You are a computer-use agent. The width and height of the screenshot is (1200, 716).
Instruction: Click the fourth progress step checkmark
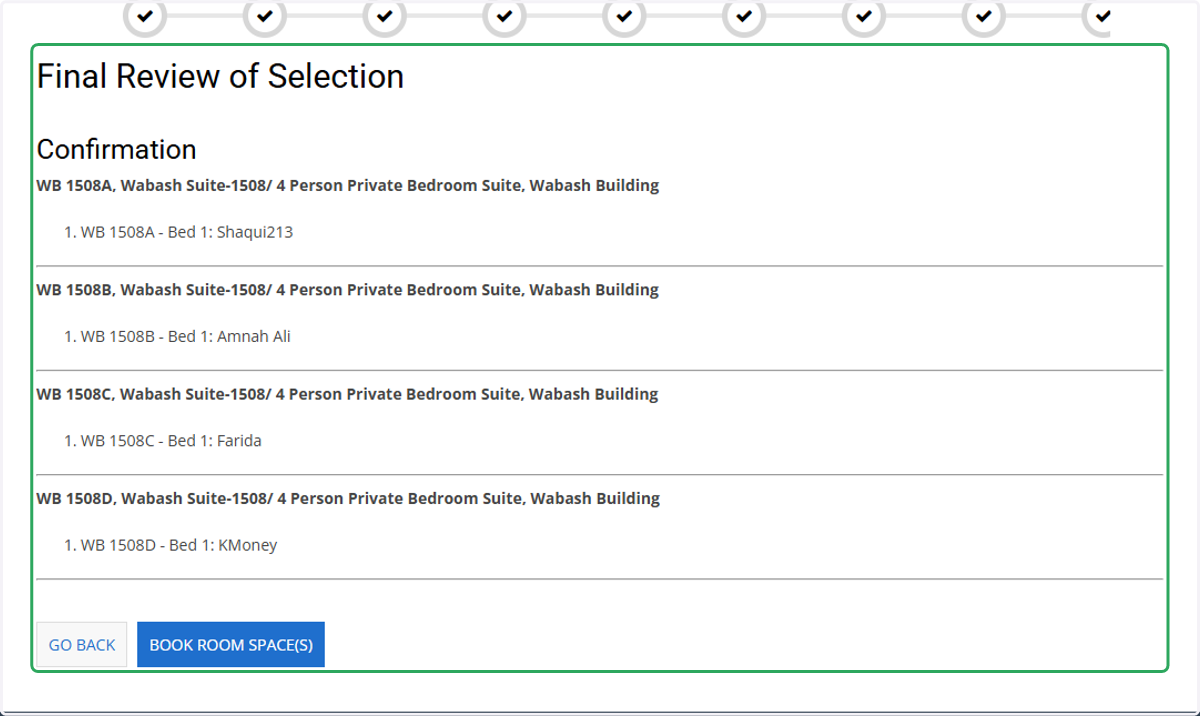[x=505, y=16]
